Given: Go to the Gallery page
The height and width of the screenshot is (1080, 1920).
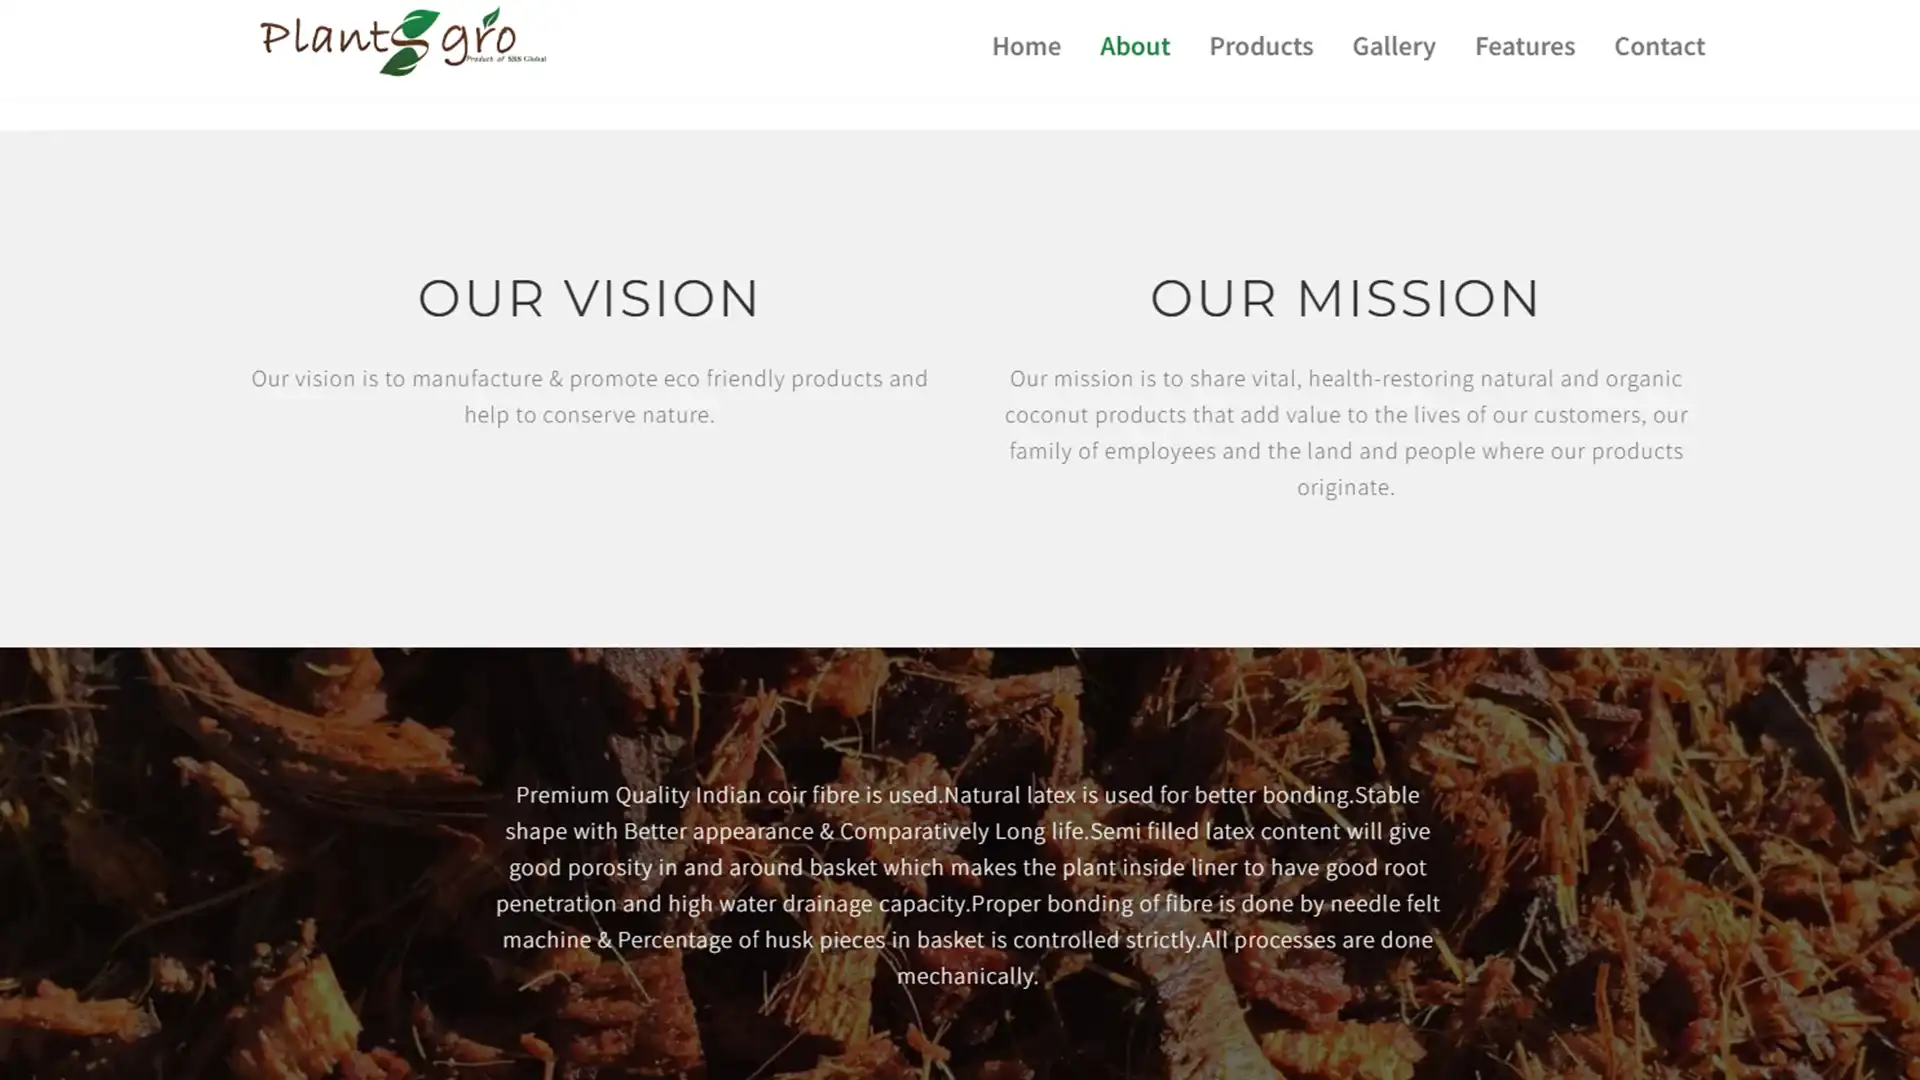Looking at the screenshot, I should point(1393,46).
